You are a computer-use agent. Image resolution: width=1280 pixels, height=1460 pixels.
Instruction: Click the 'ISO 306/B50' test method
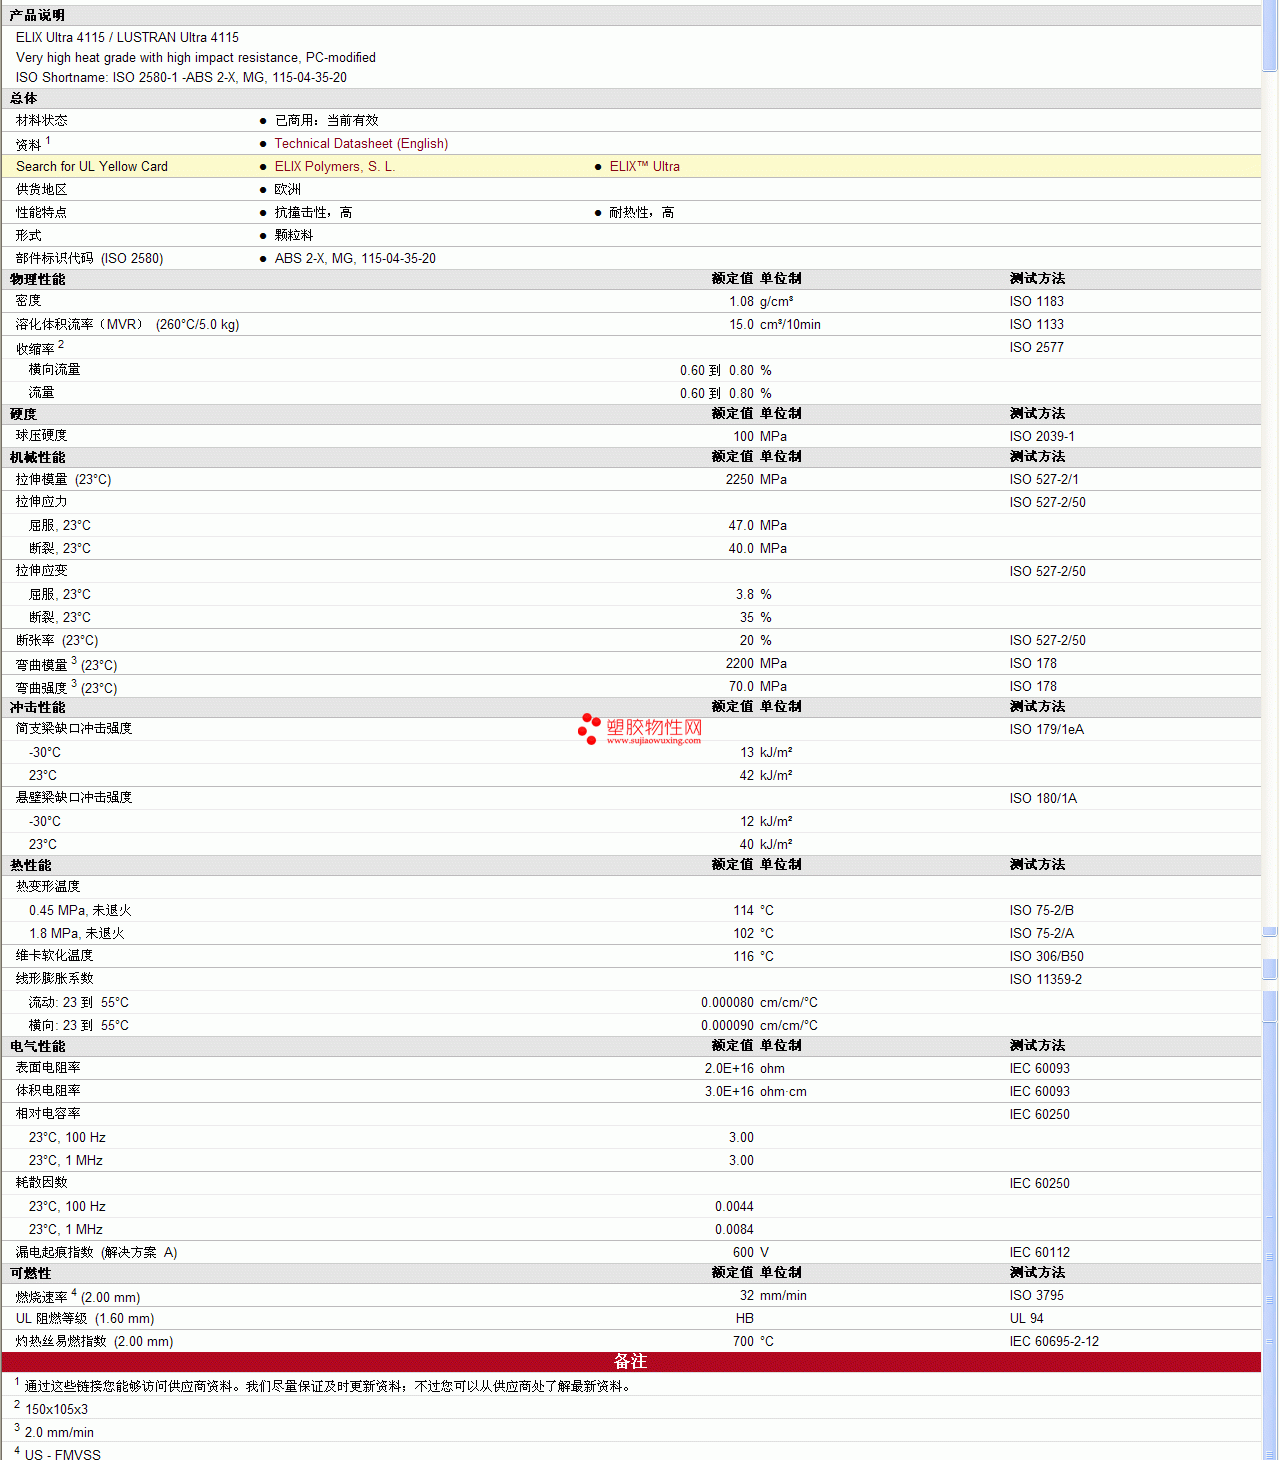1047,957
